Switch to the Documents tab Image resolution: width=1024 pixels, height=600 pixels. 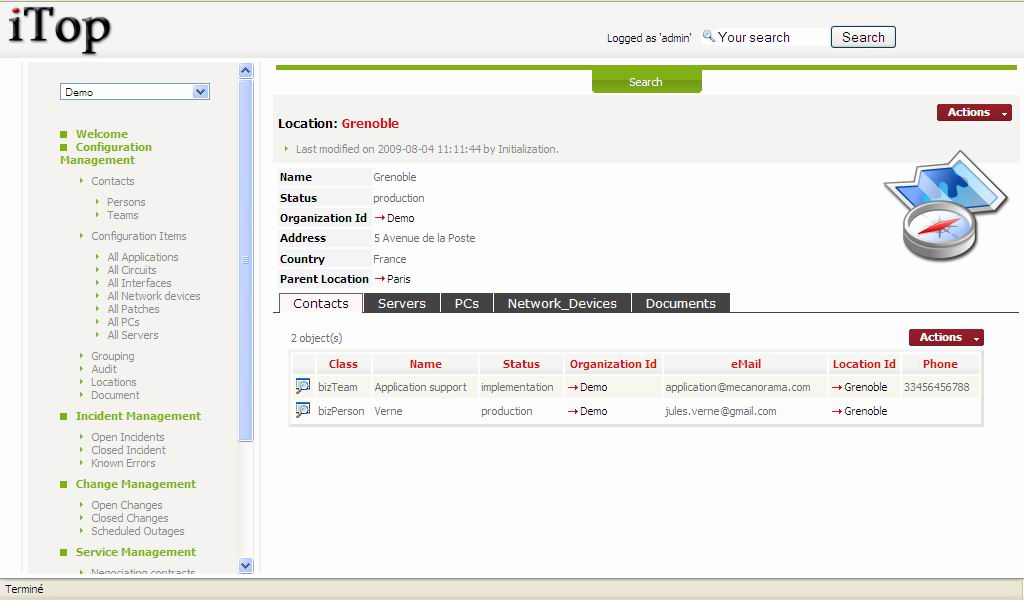pos(680,303)
